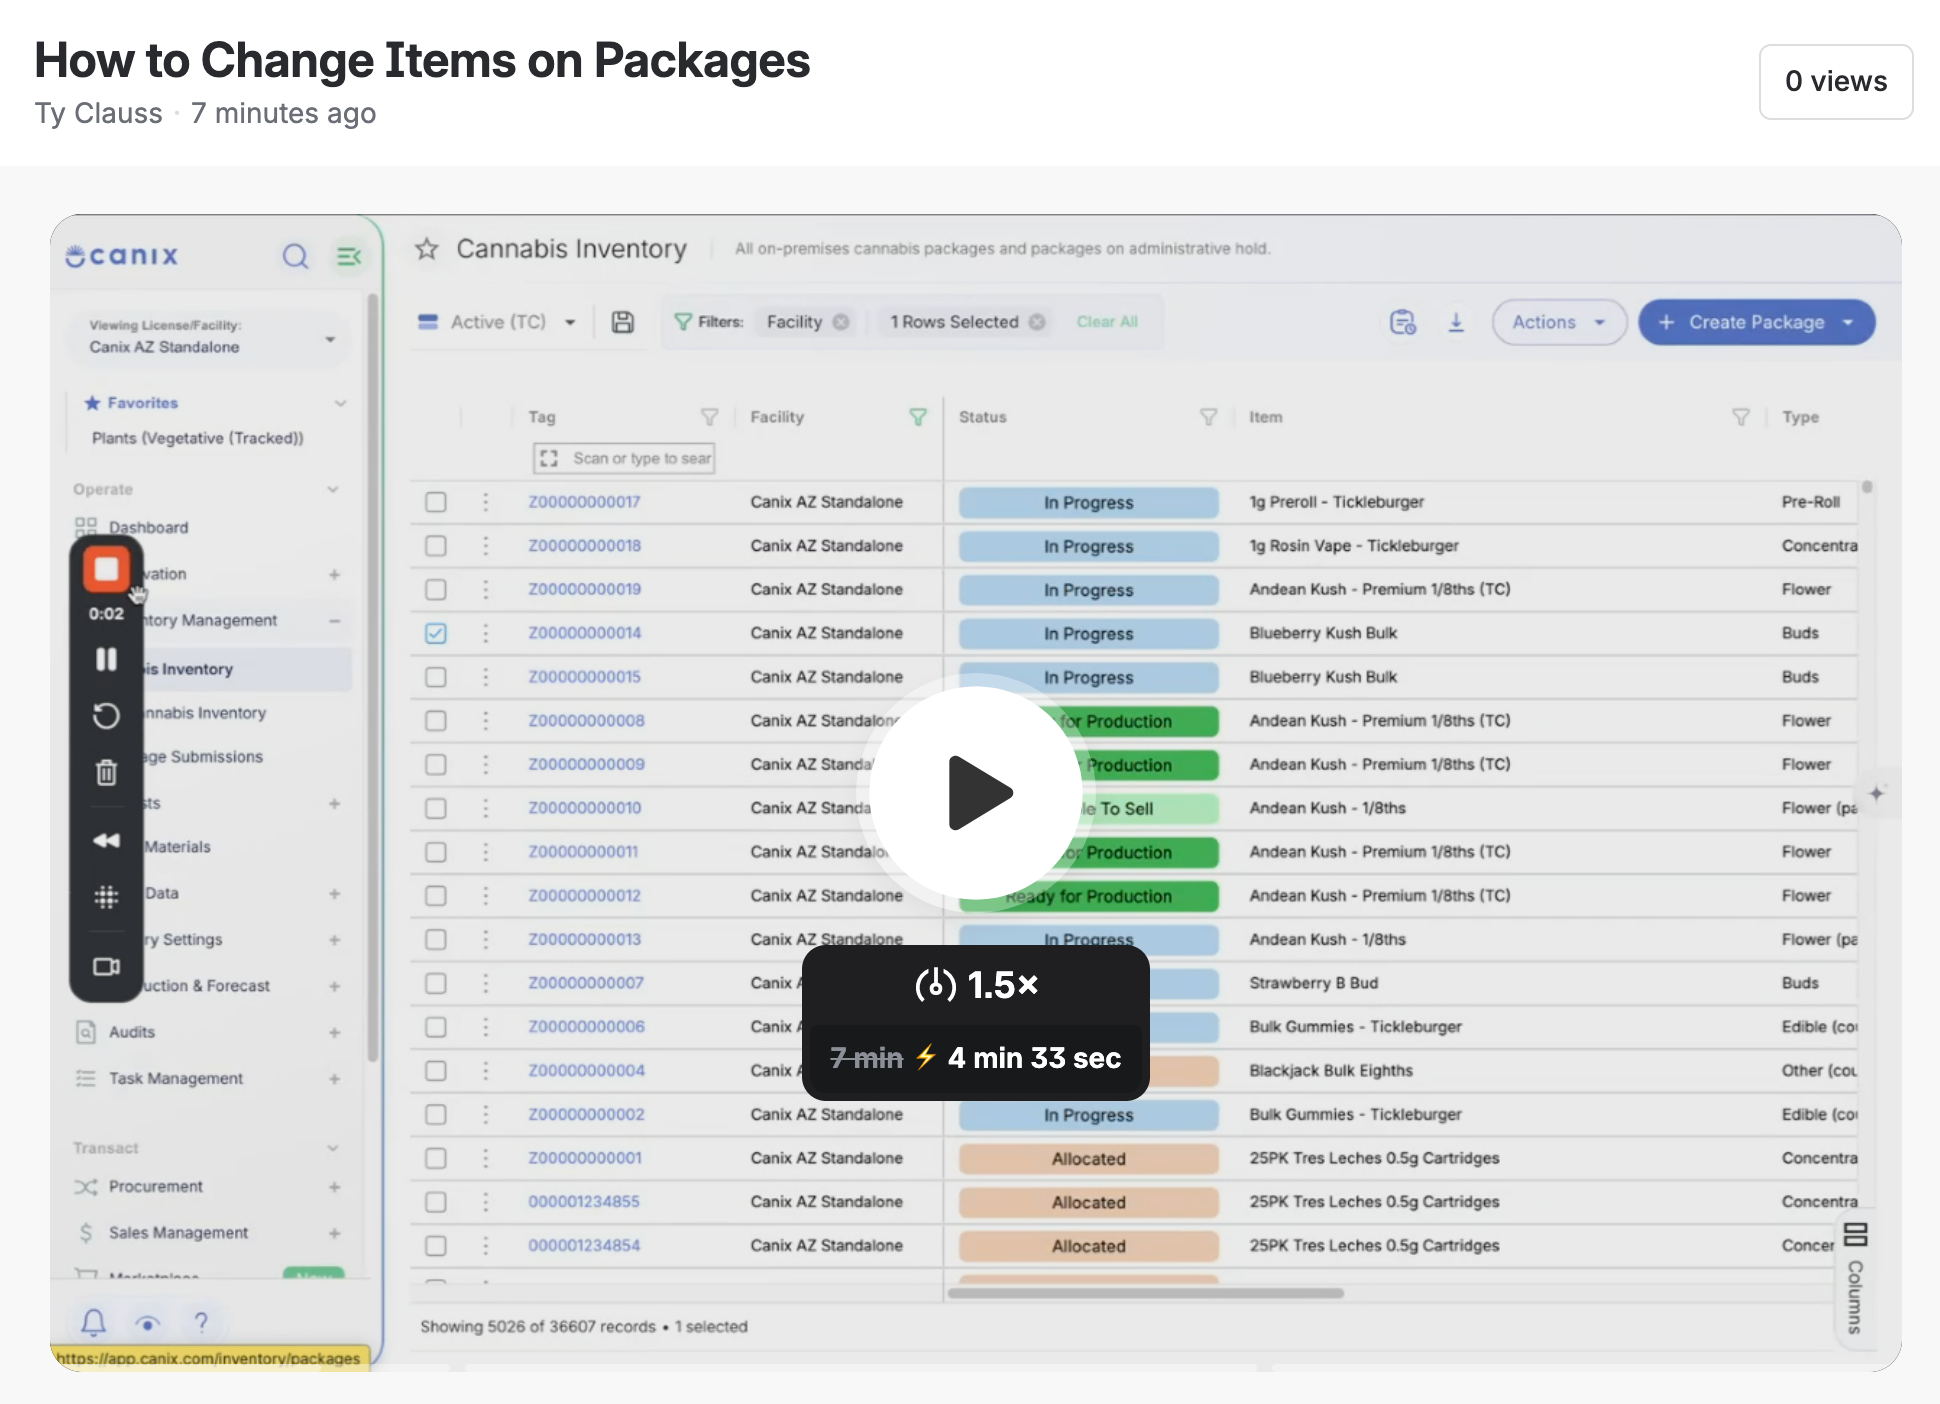This screenshot has width=1940, height=1404.
Task: Open the Actions dropdown button
Action: [1559, 322]
